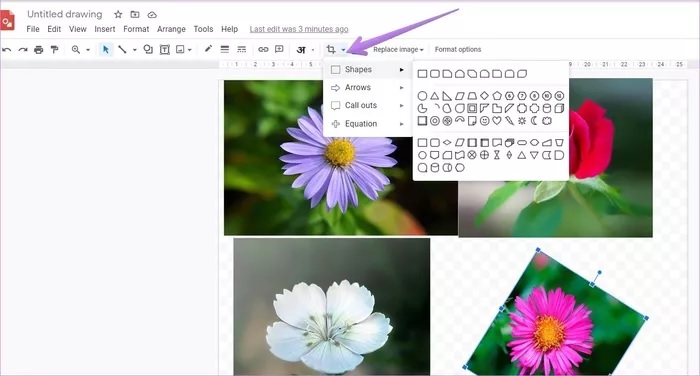
Task: Undo the last action
Action: tap(6, 50)
